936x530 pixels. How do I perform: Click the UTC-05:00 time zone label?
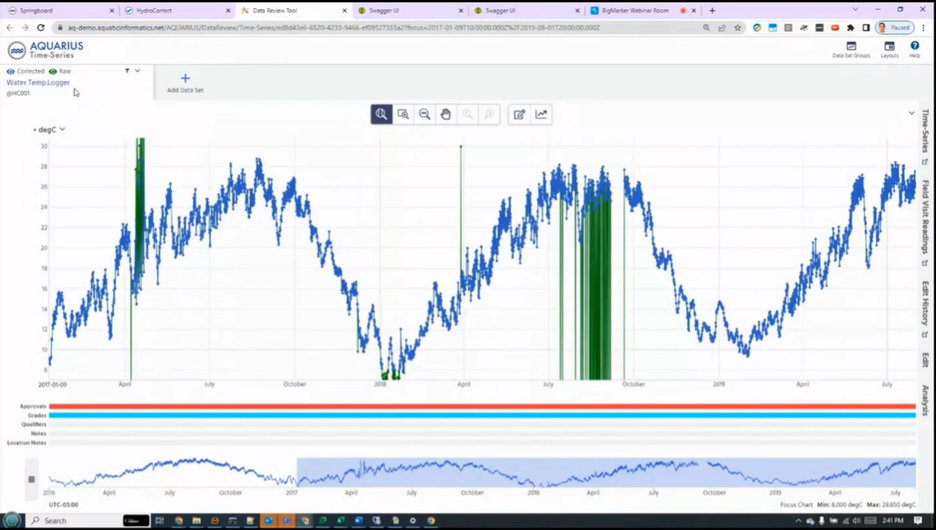(x=63, y=504)
